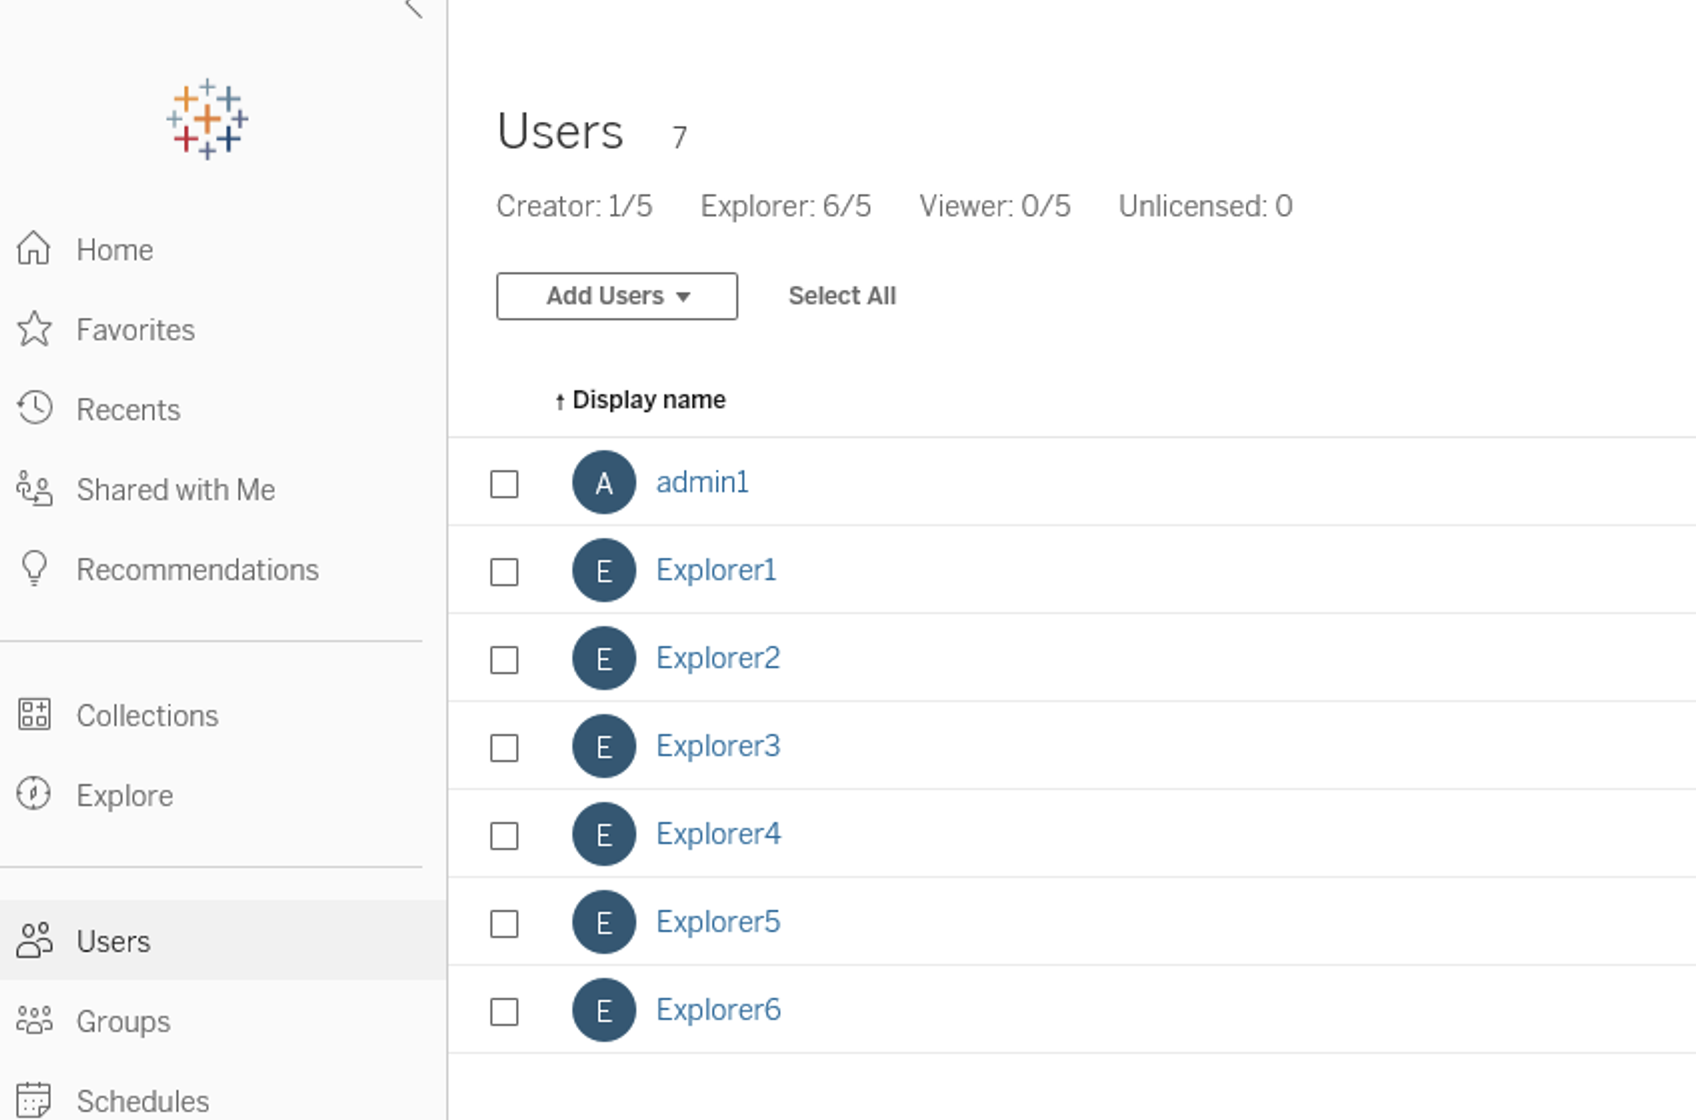The image size is (1696, 1120).
Task: Collapse the sidebar with the chevron arrow
Action: (410, 8)
